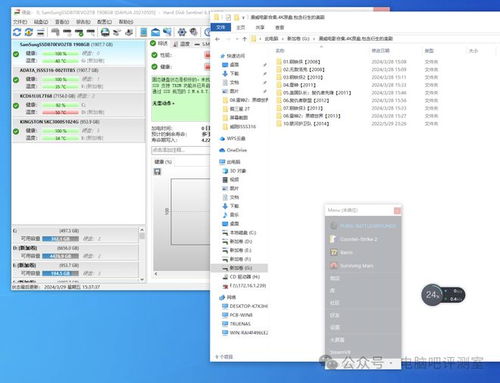This screenshot has width=500, height=383.
Task: Open 帮助 menu in Hard Disk Sentinel
Action: coord(126,22)
